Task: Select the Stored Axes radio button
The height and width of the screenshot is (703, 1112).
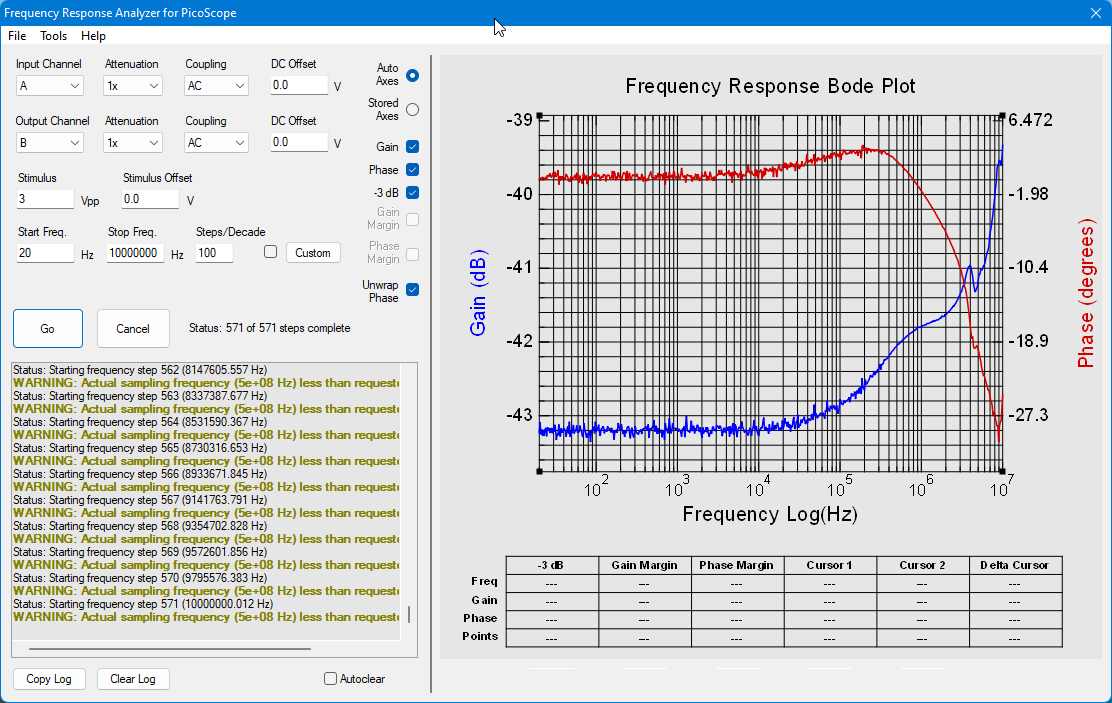Action: click(412, 110)
